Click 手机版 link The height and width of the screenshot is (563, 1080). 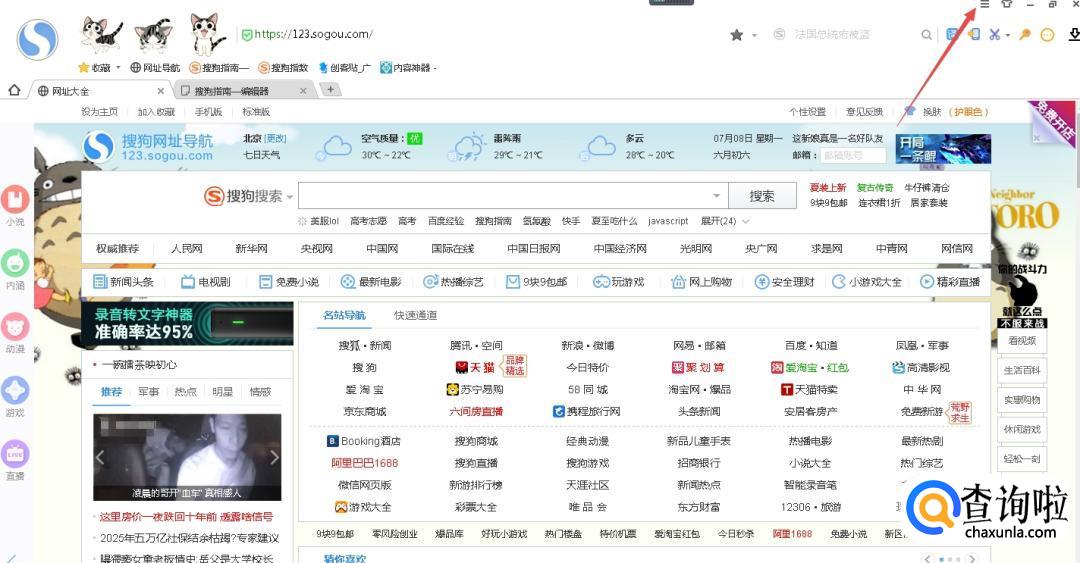(x=208, y=112)
